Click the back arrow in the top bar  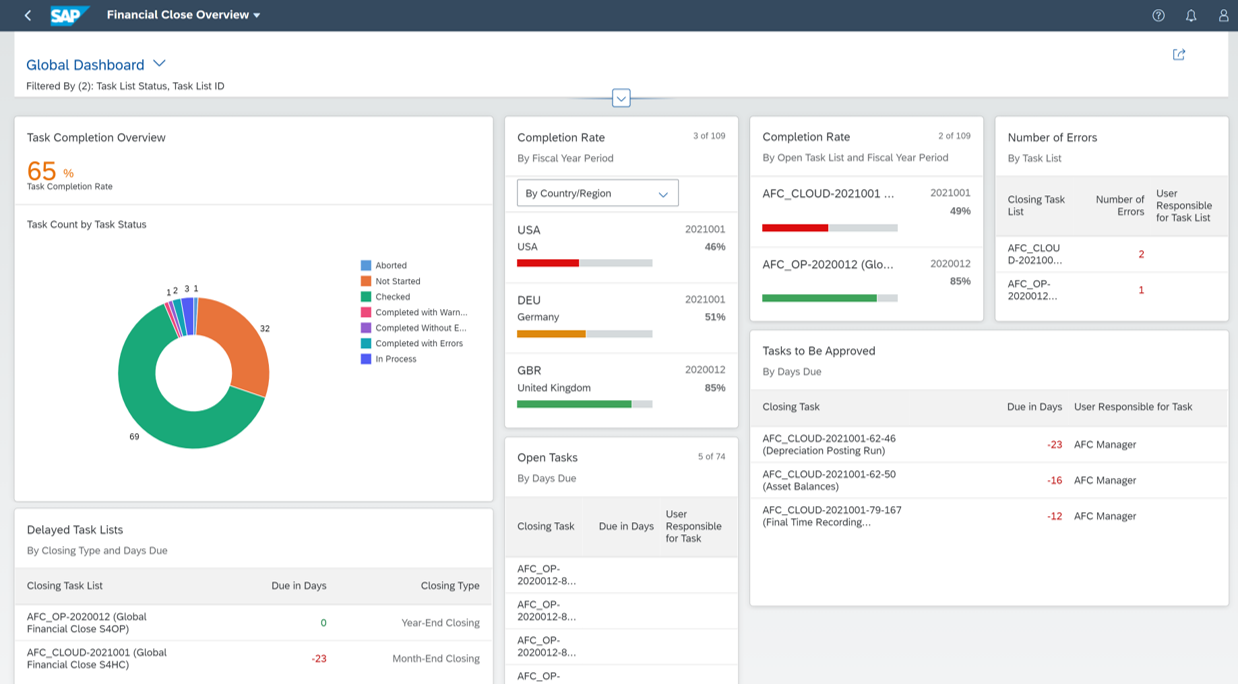pos(26,15)
